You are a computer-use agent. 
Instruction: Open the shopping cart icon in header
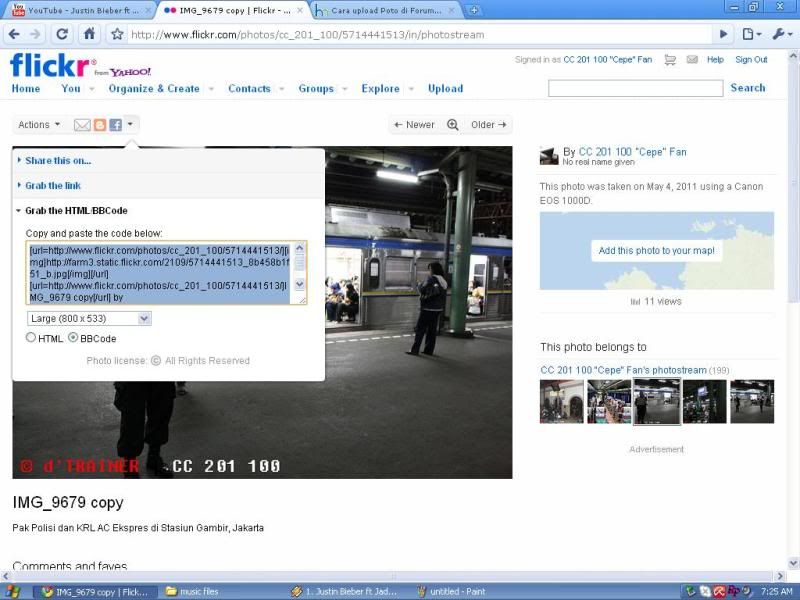point(670,60)
